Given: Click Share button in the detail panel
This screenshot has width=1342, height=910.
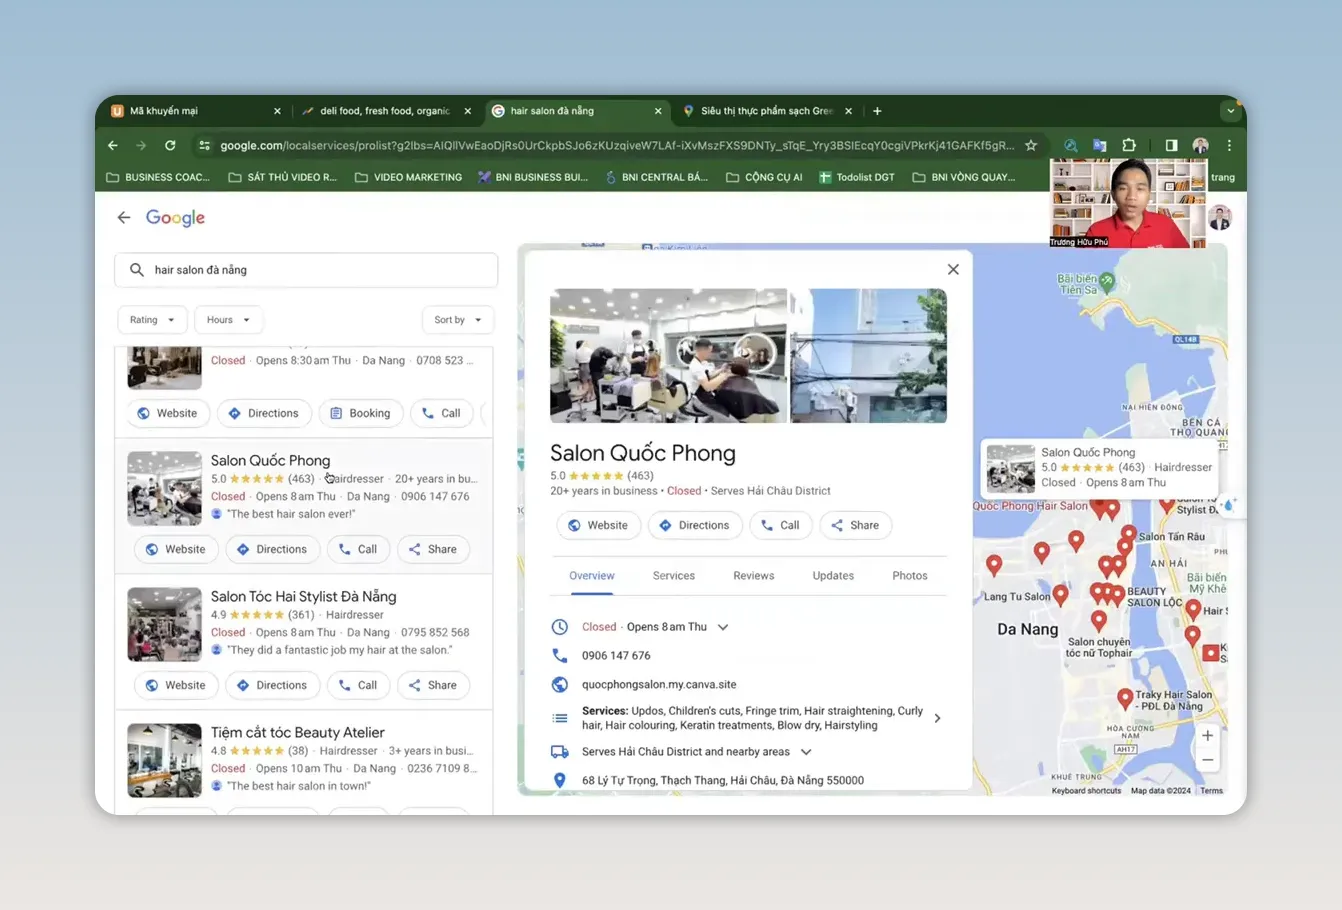Looking at the screenshot, I should [855, 525].
